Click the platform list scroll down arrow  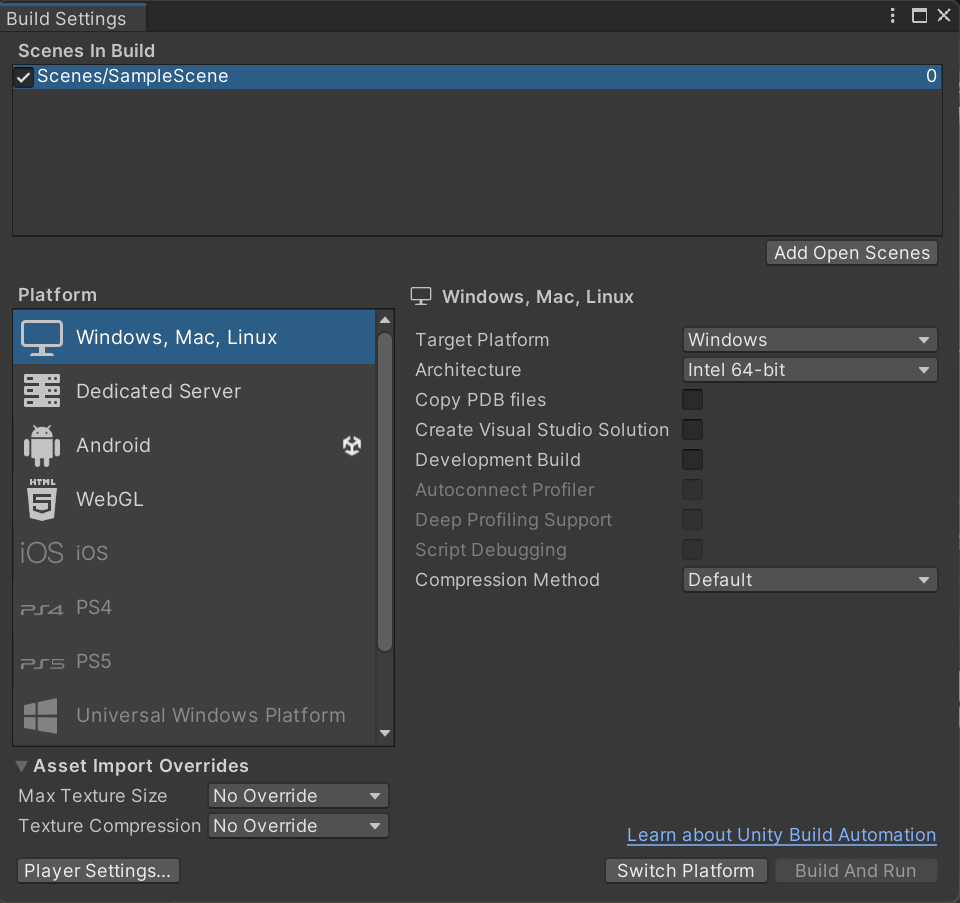(384, 733)
